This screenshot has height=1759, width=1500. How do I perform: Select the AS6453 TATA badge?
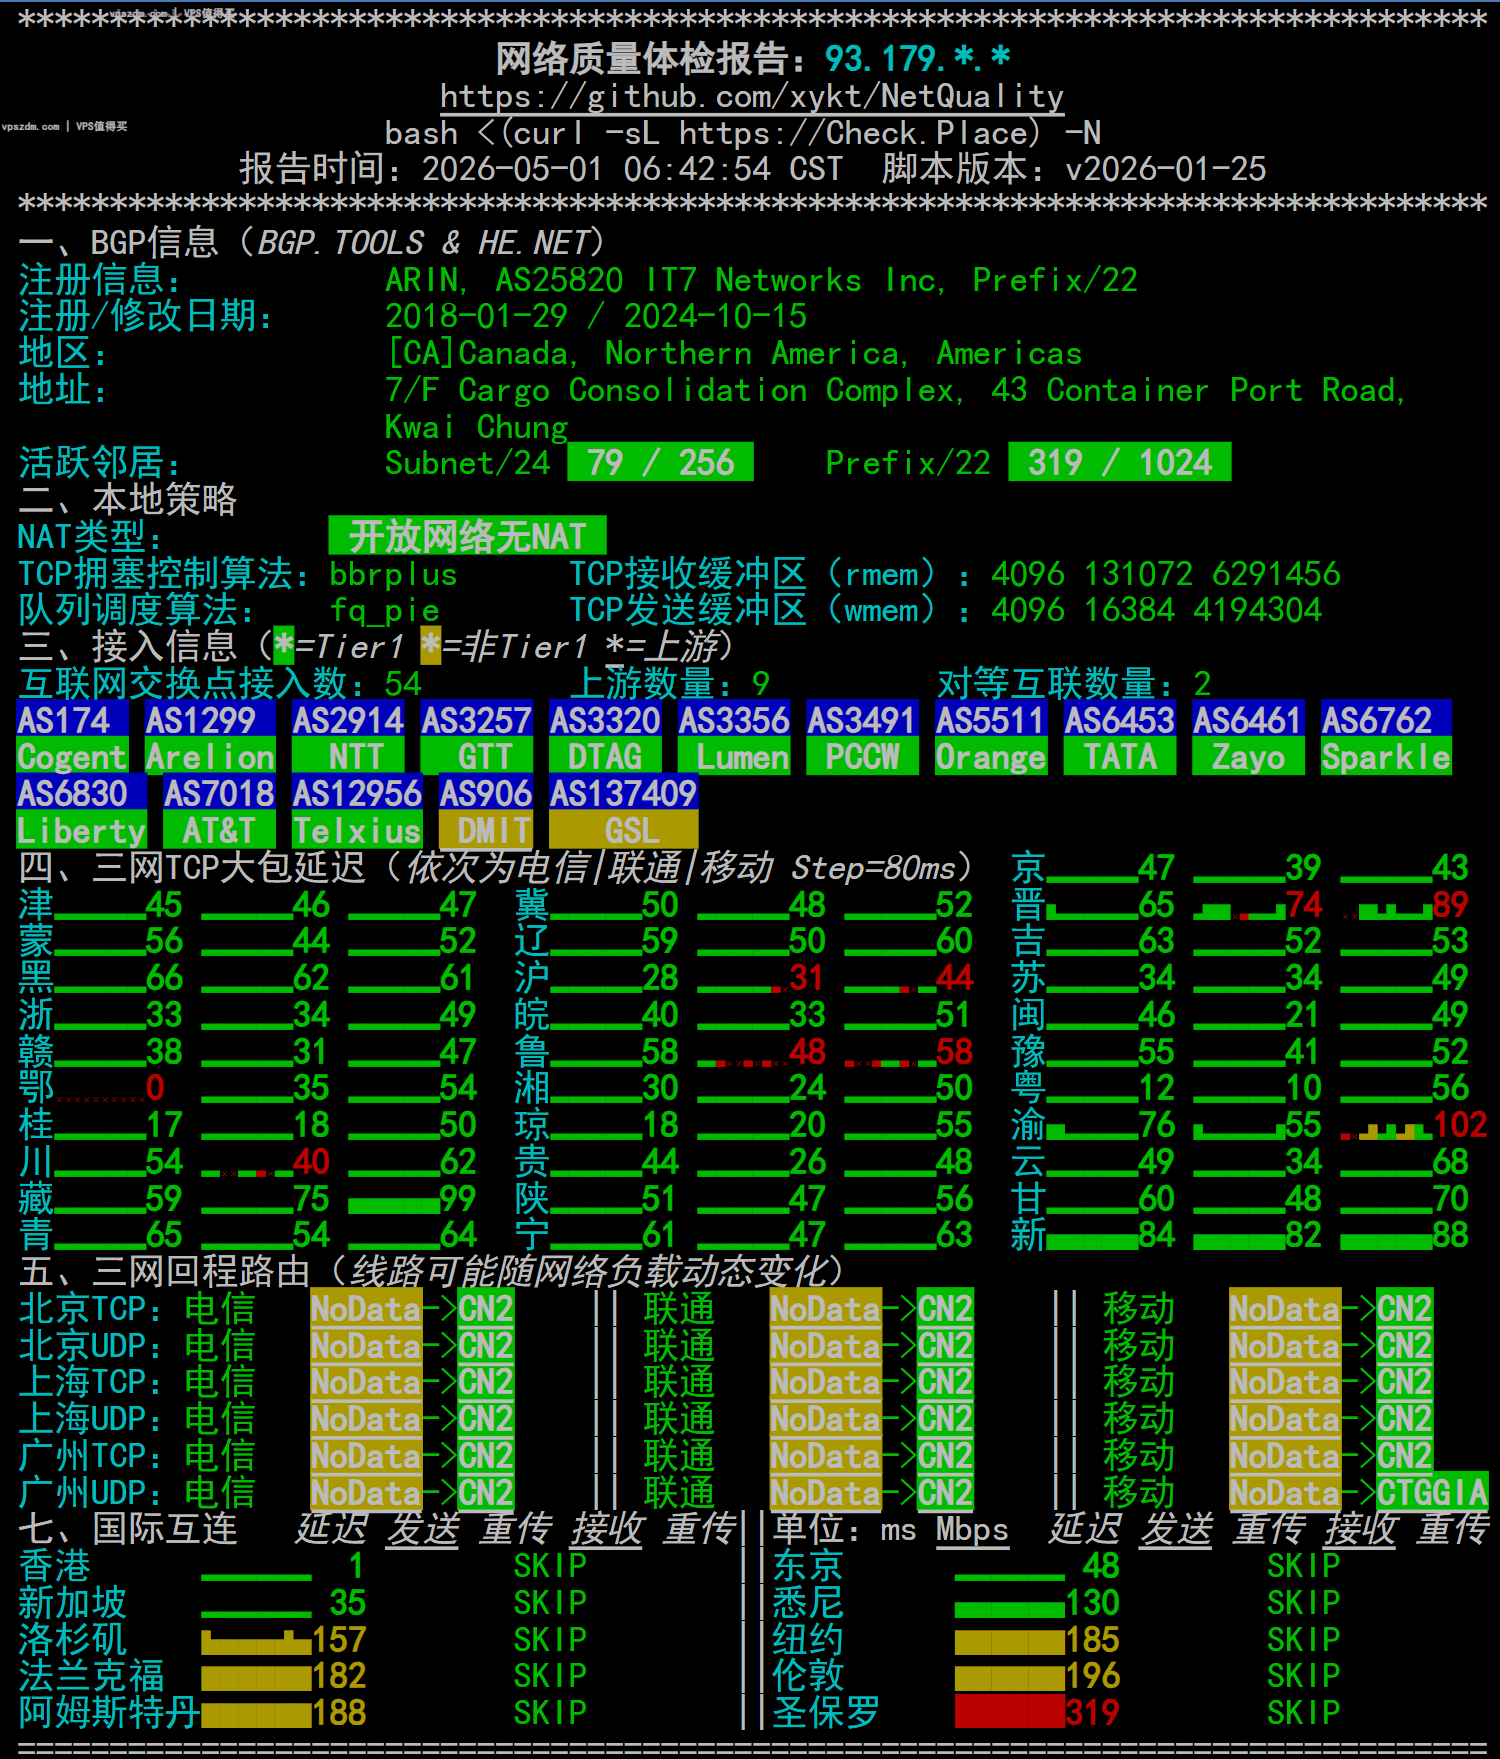tap(1120, 738)
